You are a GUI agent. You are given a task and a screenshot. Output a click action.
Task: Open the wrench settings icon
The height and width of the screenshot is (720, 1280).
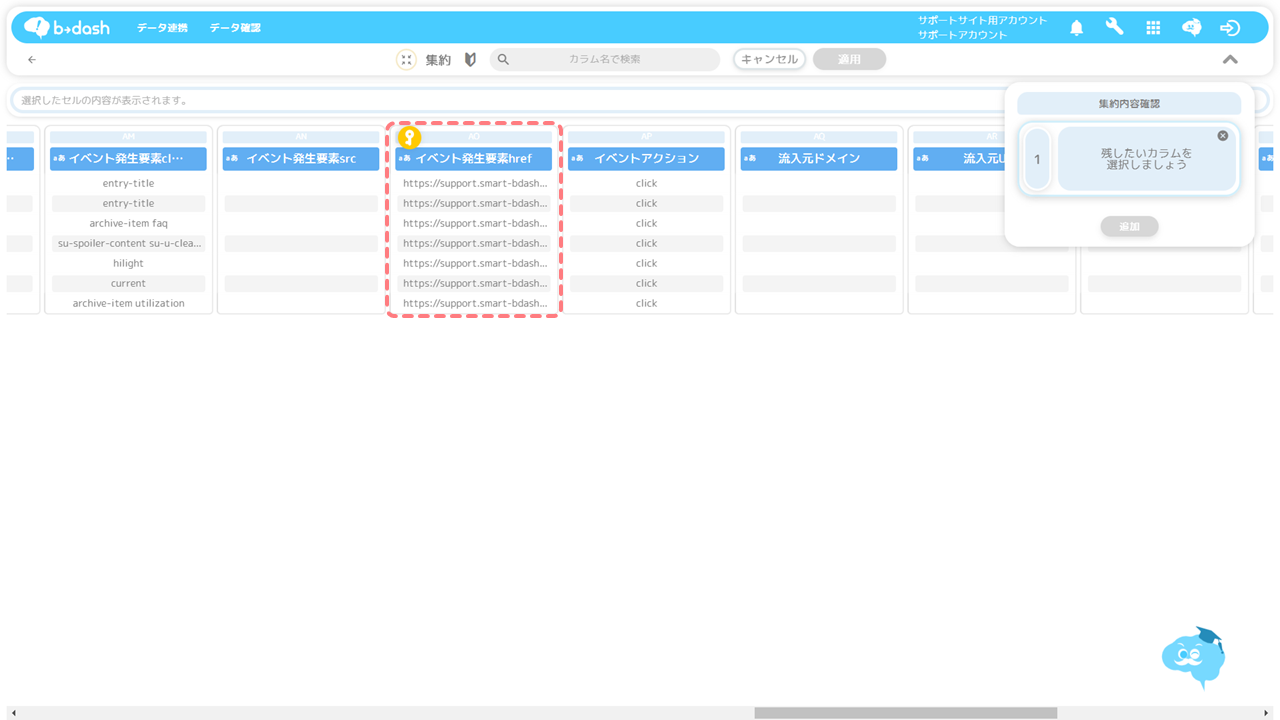1114,27
